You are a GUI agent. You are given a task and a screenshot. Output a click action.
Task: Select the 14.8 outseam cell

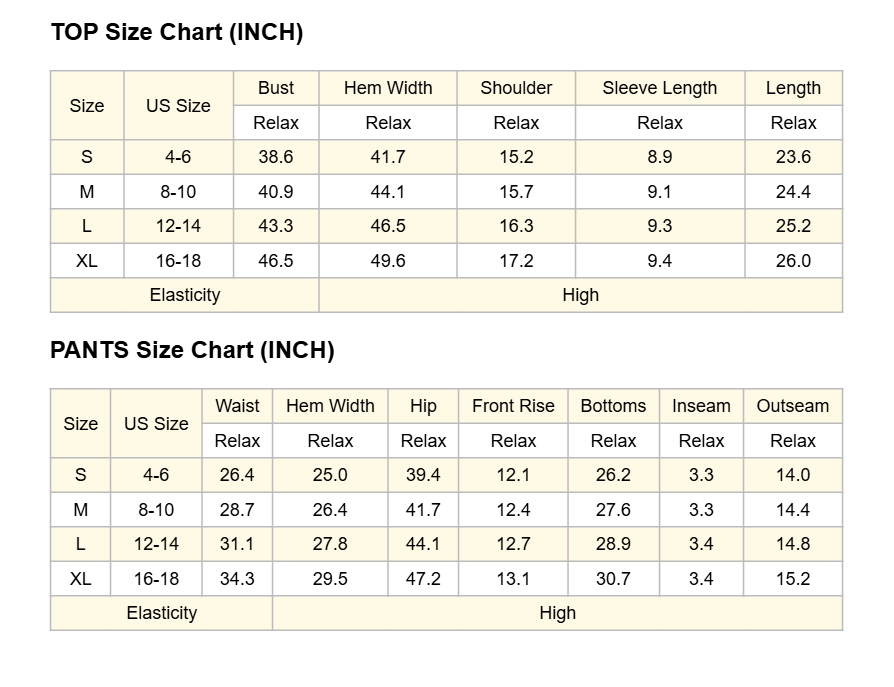coord(793,544)
